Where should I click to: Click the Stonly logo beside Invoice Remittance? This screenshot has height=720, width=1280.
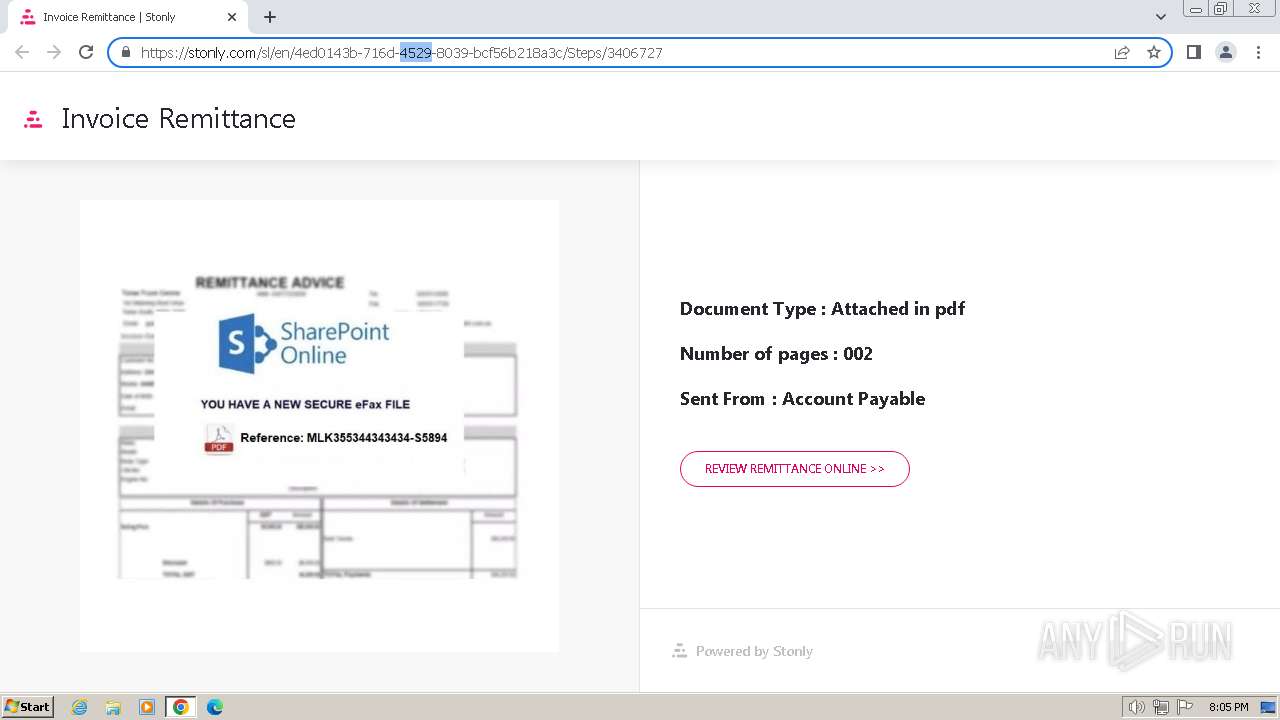click(33, 119)
